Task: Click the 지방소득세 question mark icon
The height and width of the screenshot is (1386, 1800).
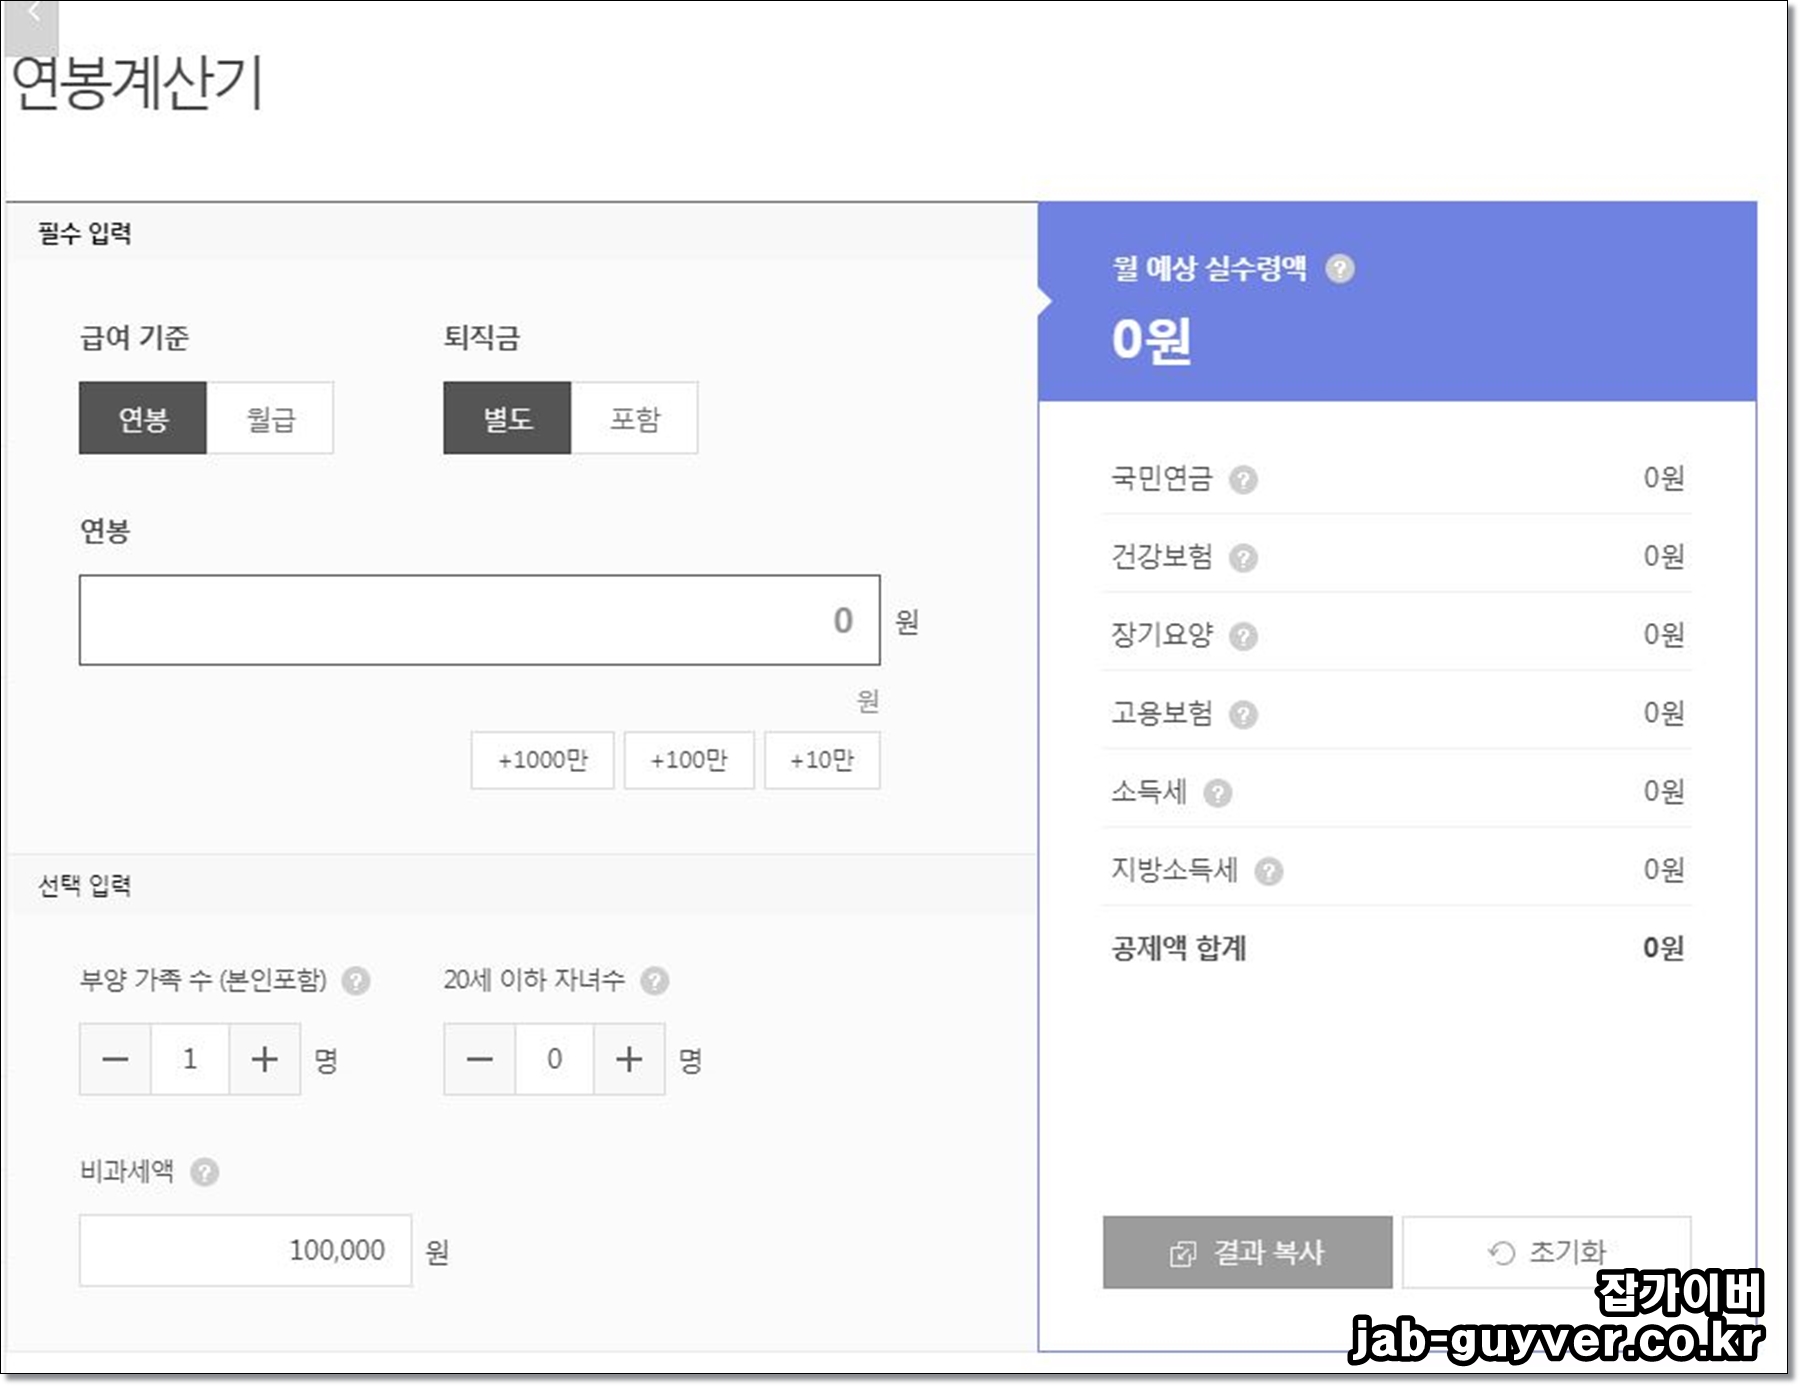Action: coord(1272,871)
